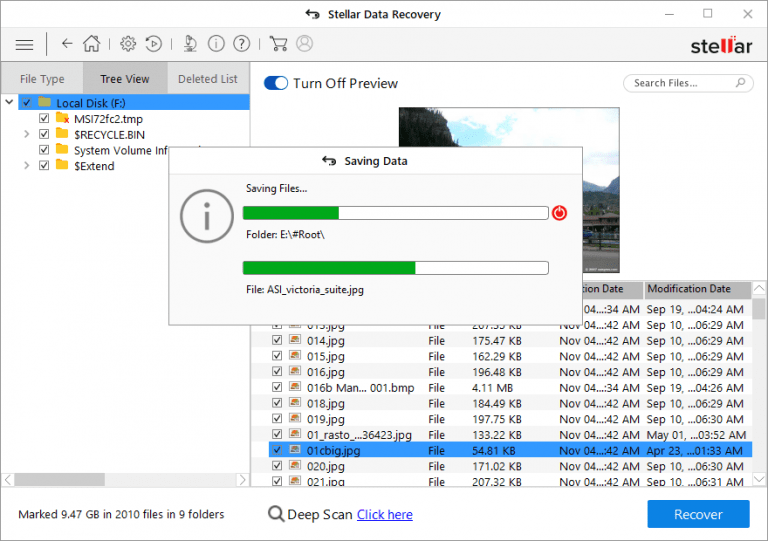This screenshot has width=768, height=541.
Task: Click the file list scroll up arrow
Action: (x=759, y=288)
